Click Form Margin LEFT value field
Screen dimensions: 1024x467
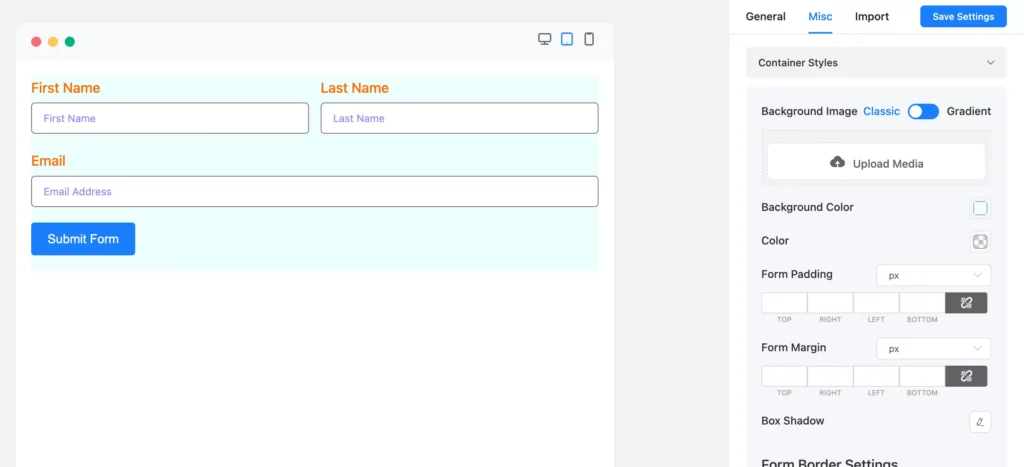click(876, 376)
